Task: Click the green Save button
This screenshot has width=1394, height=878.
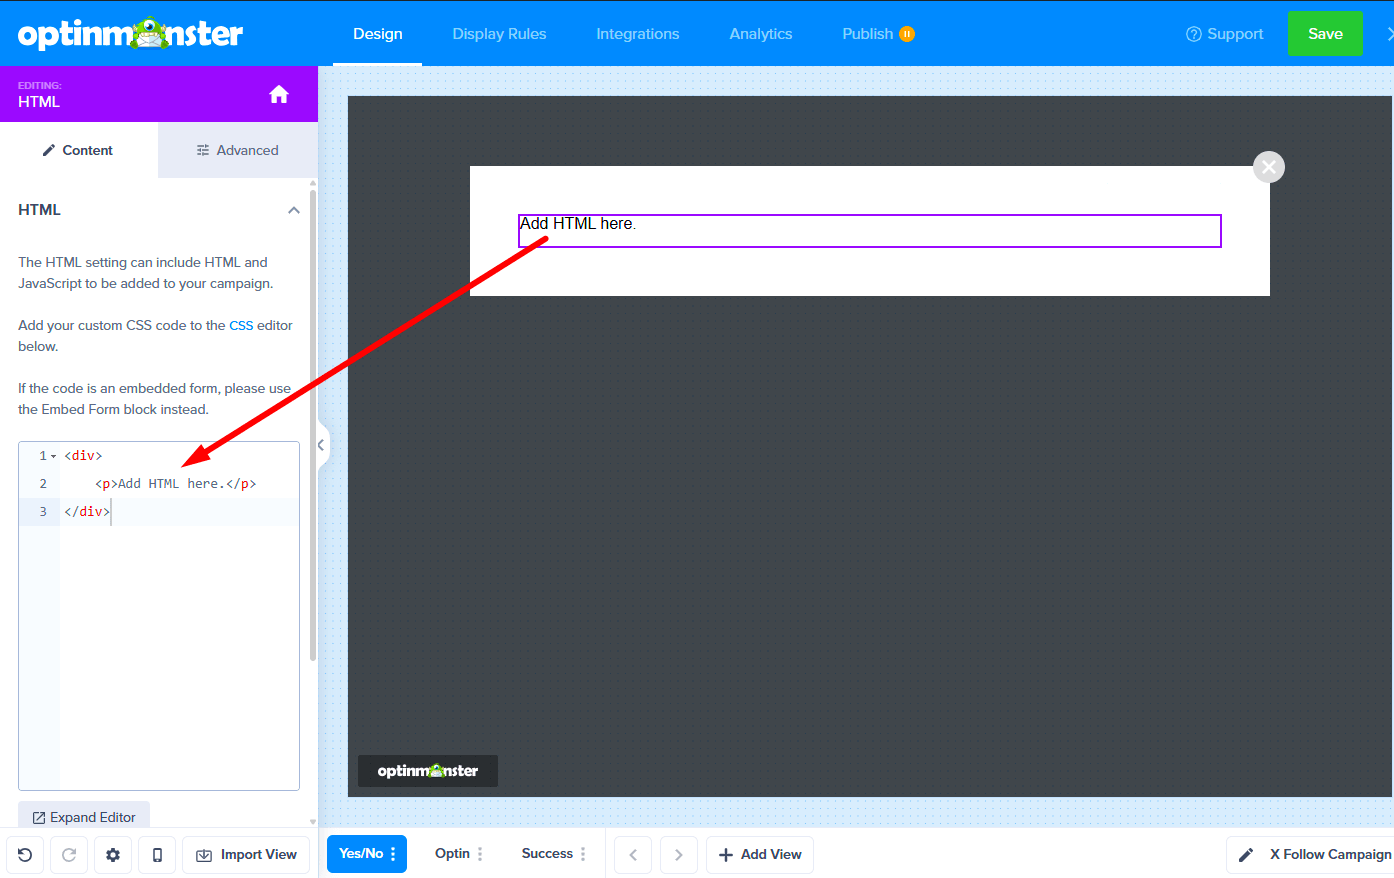Action: 1325,34
